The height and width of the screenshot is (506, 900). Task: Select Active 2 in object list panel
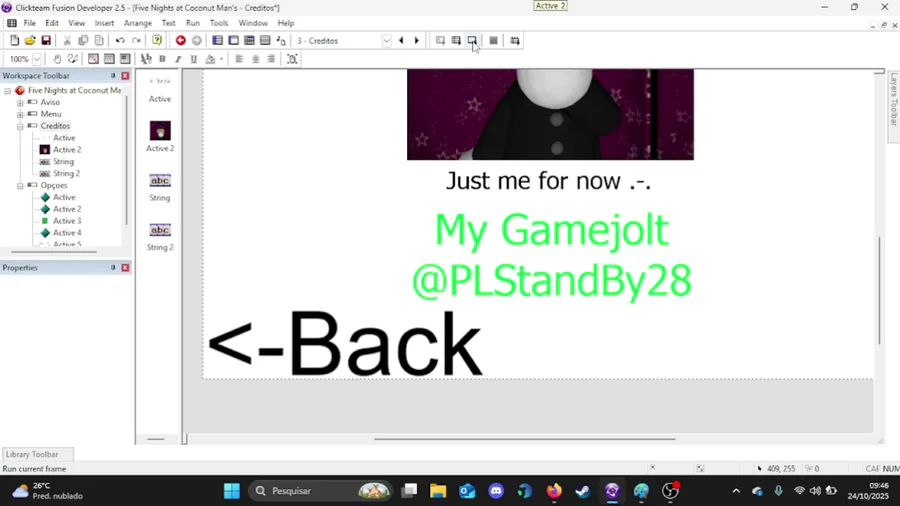[x=160, y=137]
